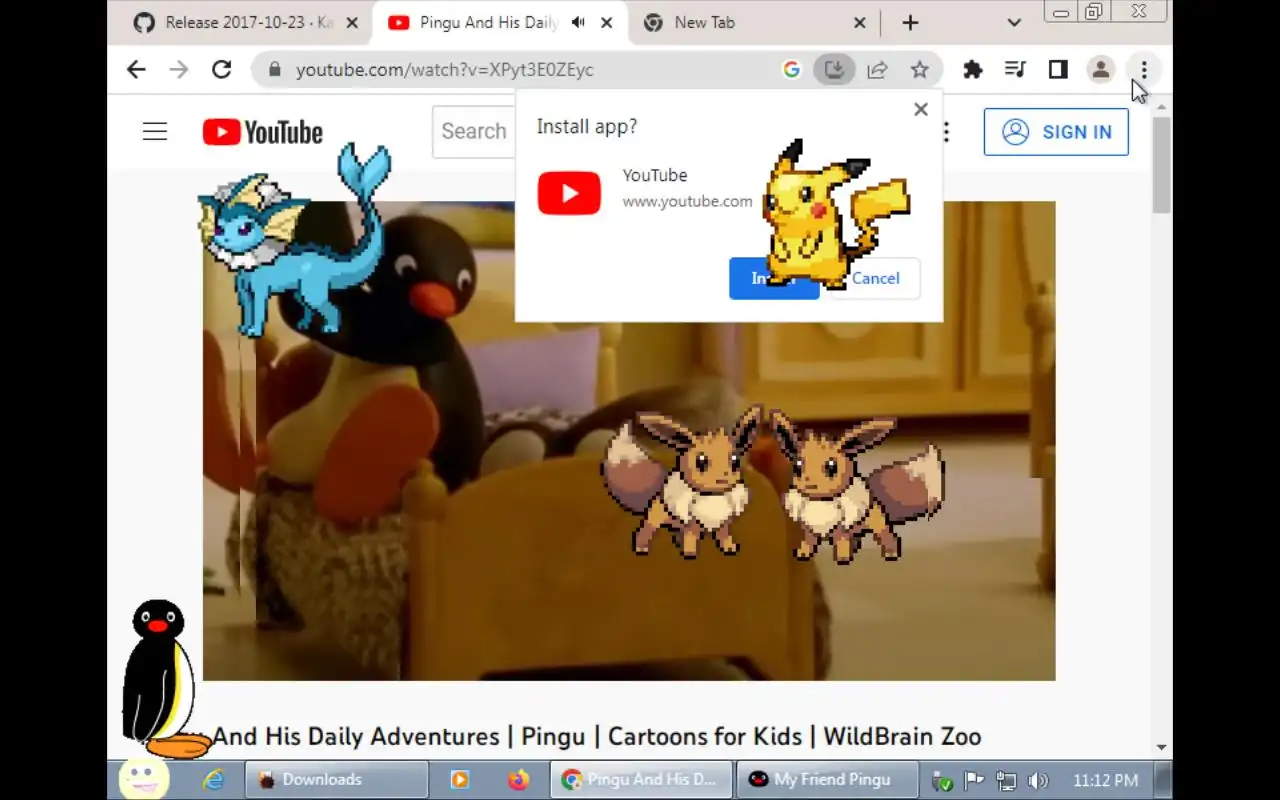The height and width of the screenshot is (800, 1280).
Task: Open the YouTube hamburger guide menu
Action: tap(155, 131)
